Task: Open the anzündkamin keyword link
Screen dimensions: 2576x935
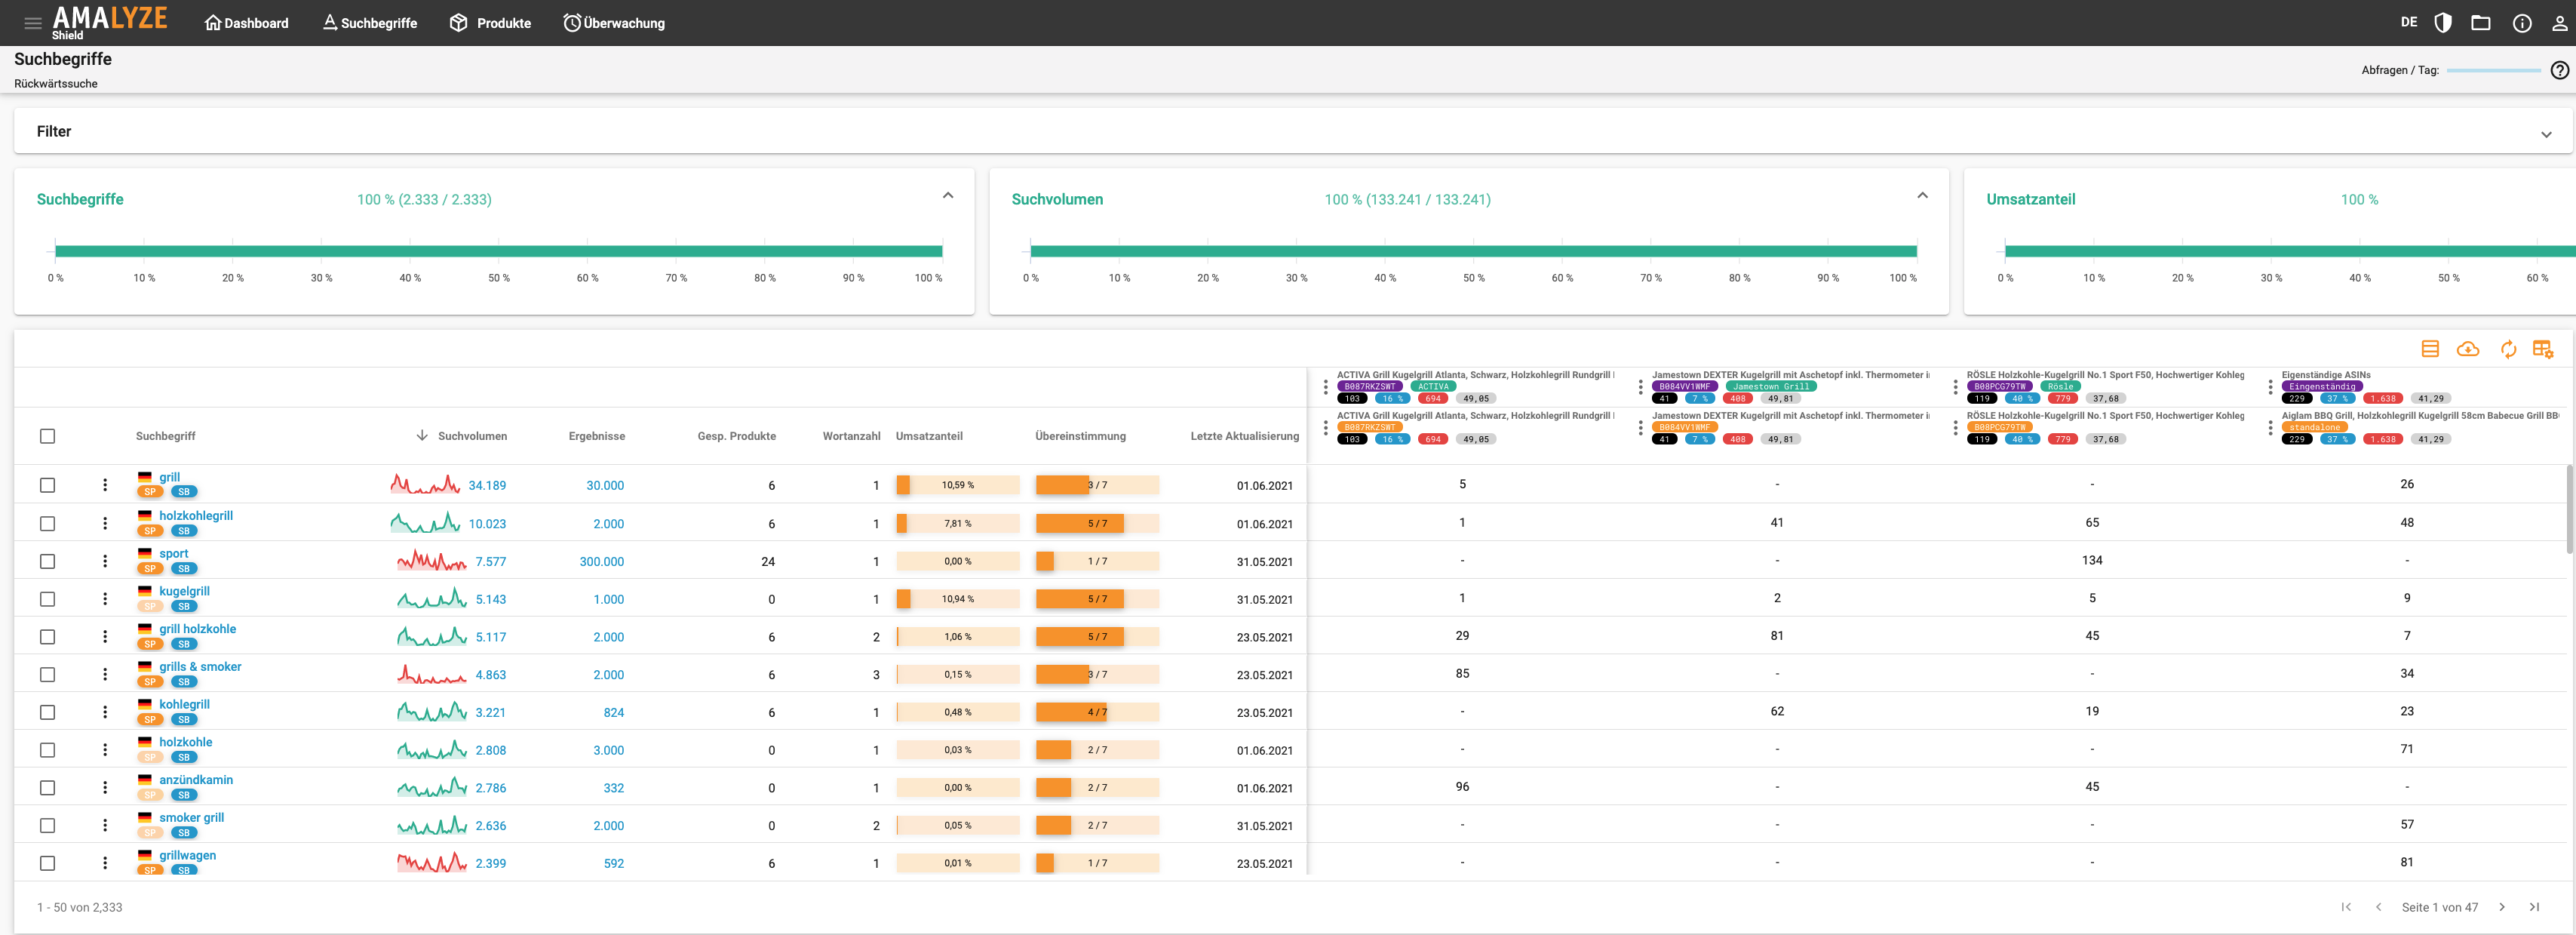Action: (196, 780)
